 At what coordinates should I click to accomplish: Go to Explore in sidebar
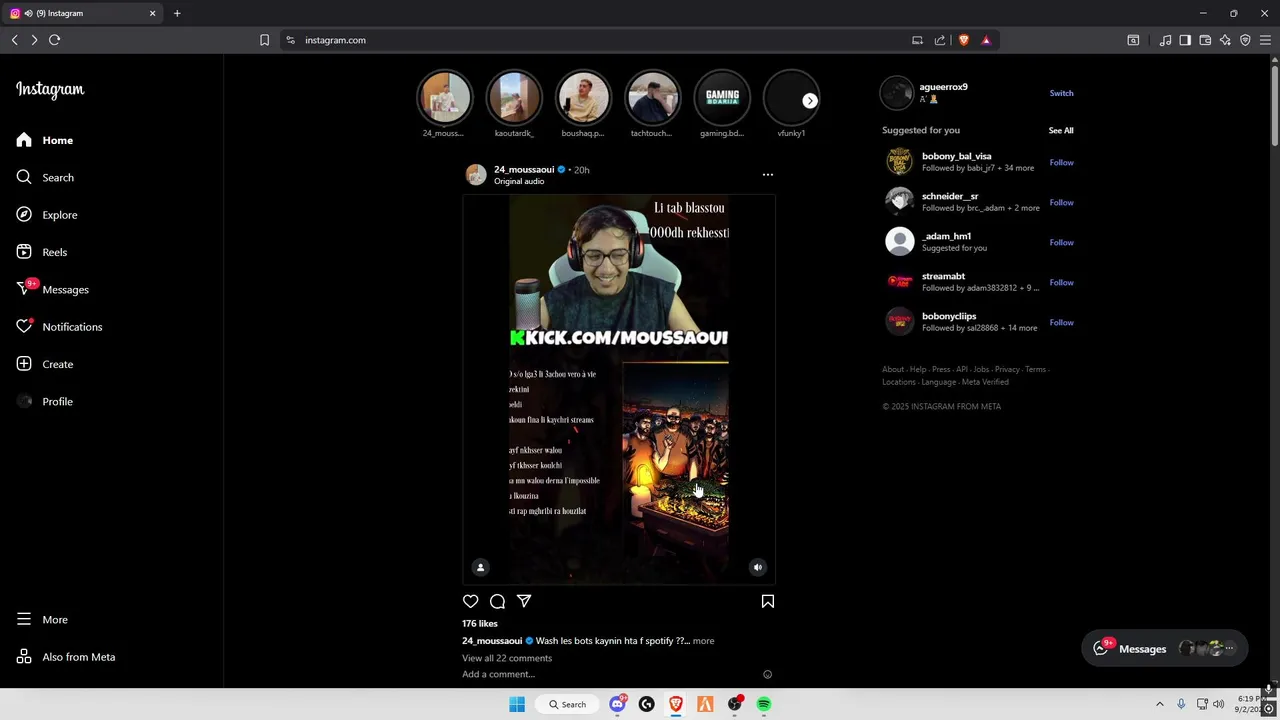point(47,215)
